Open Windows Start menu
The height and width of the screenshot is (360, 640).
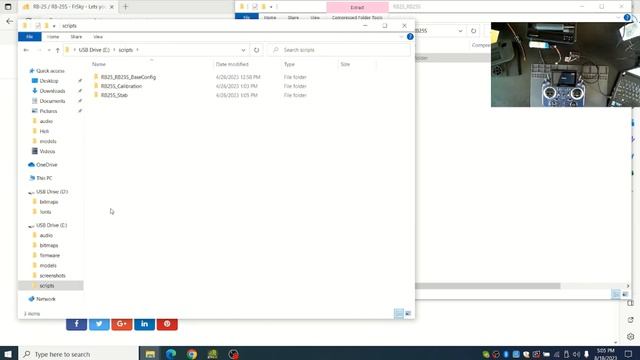[x=8, y=354]
